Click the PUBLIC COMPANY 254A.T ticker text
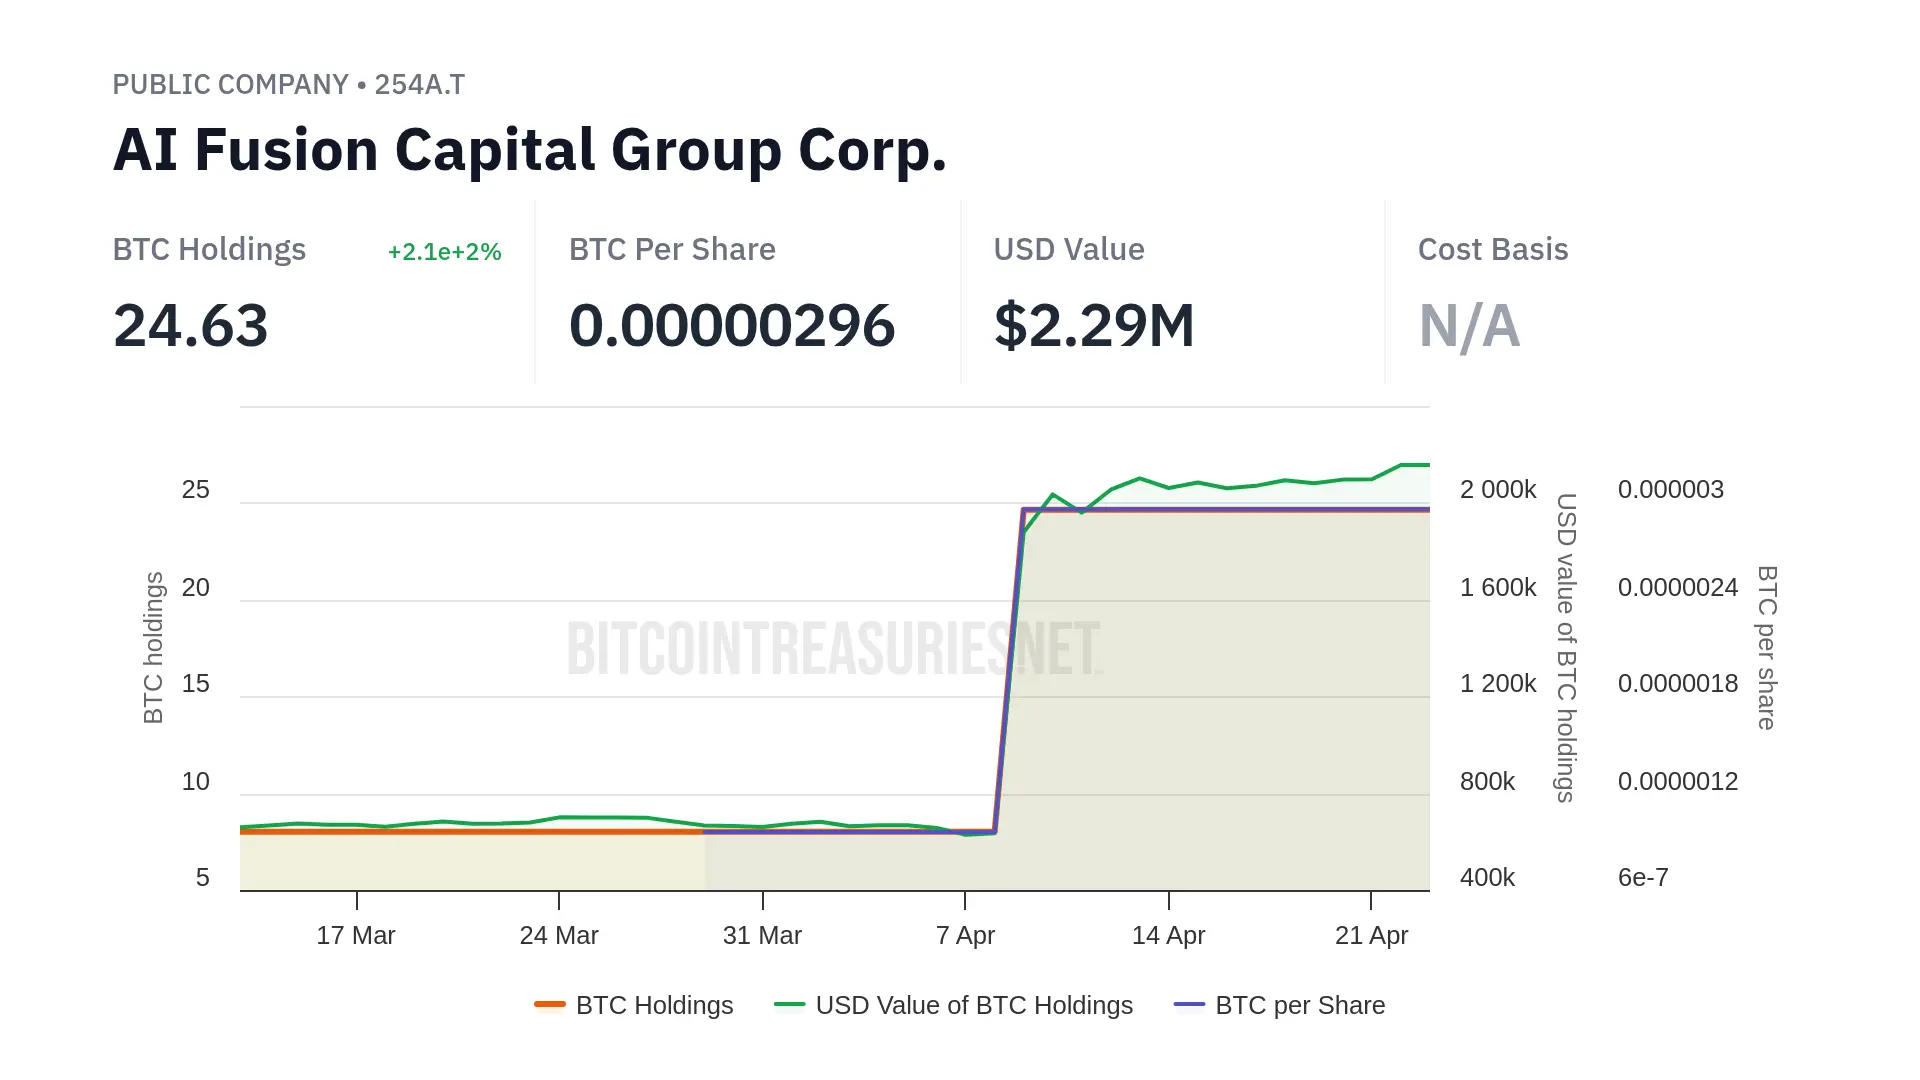The height and width of the screenshot is (1080, 1920). tap(288, 85)
